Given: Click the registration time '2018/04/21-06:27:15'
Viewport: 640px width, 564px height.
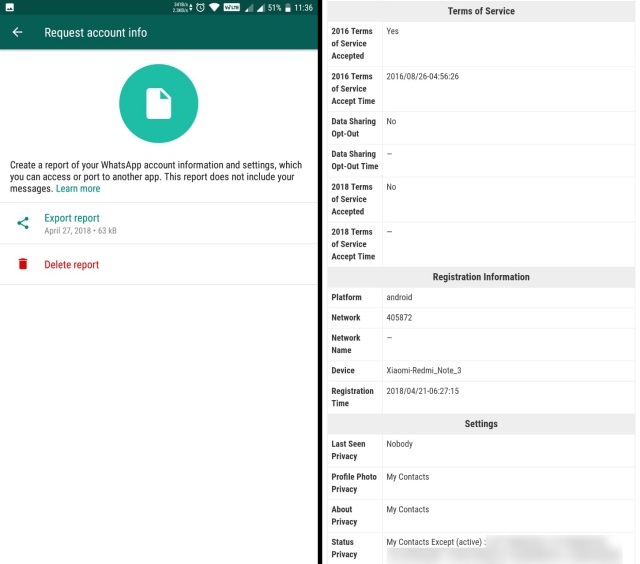Looking at the screenshot, I should tap(422, 391).
